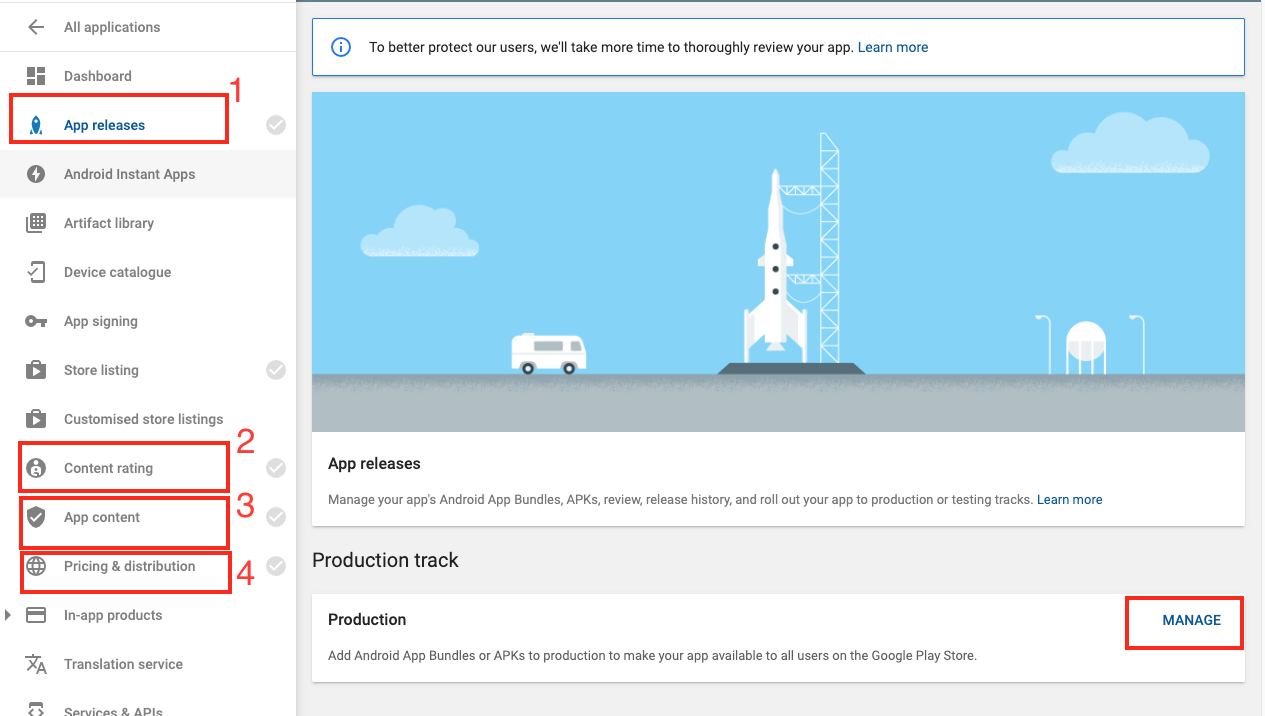The image size is (1265, 716).
Task: Open Translation service
Action: point(124,664)
